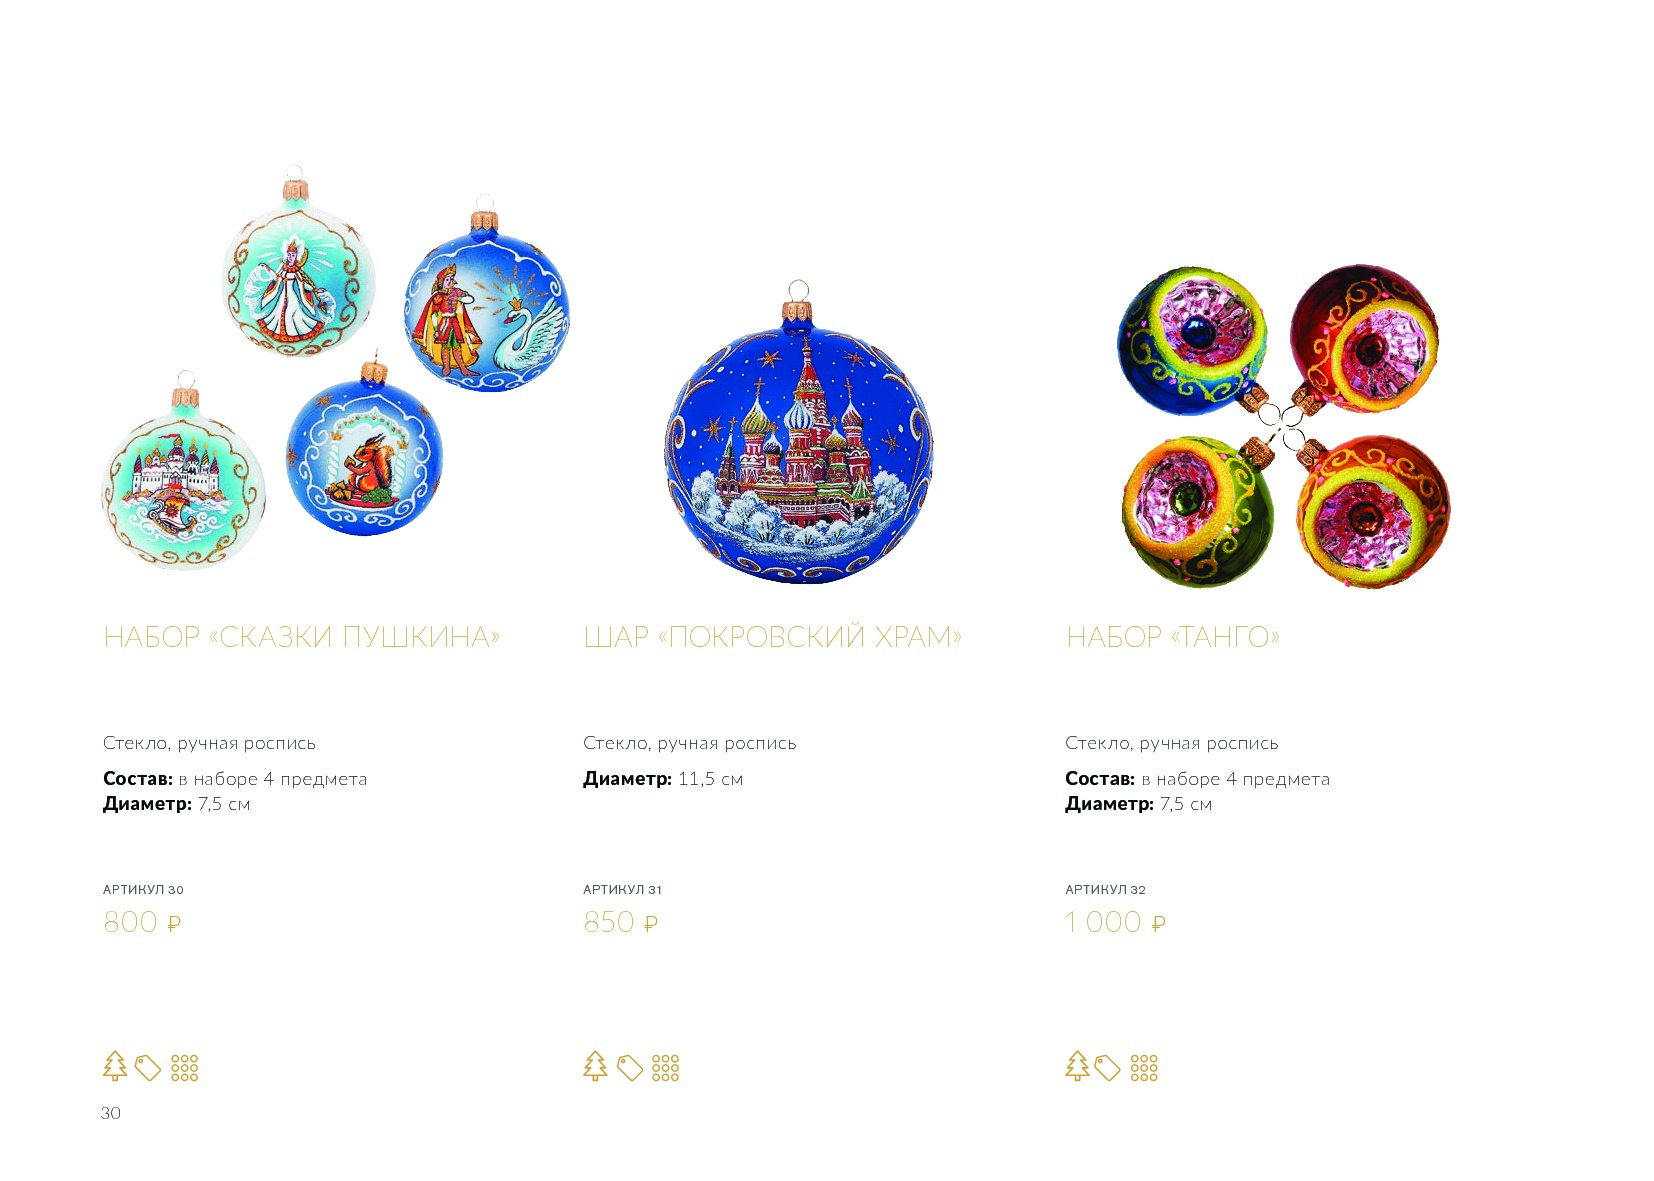Viewport: 1654px width, 1181px height.
Task: Open the «Покровский храм» ball title
Action: tap(772, 637)
